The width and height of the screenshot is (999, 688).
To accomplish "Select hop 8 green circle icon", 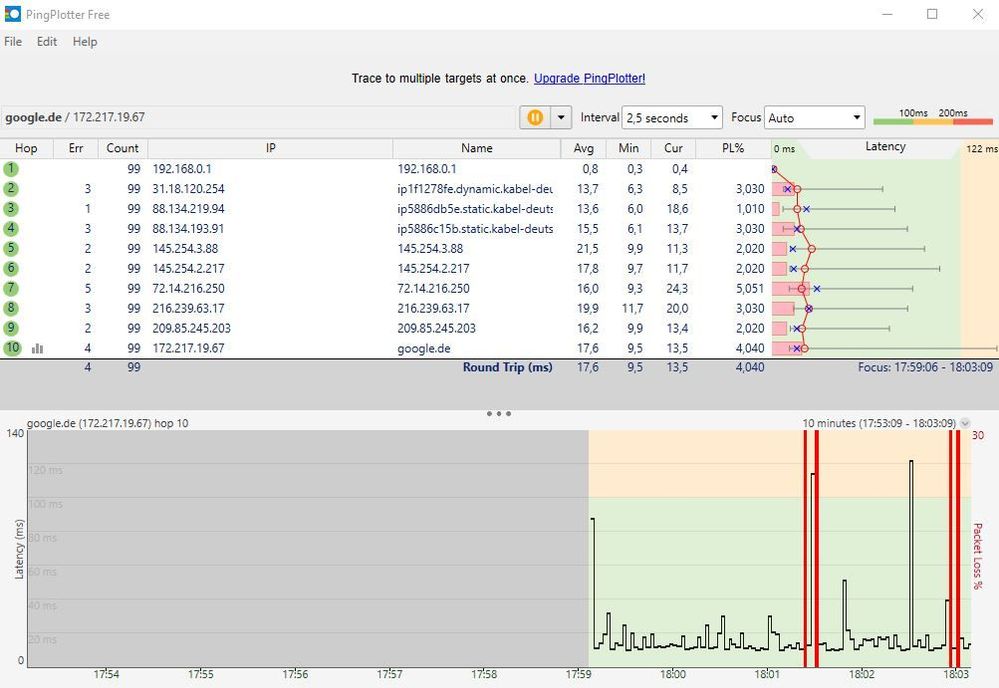I will click(11, 308).
